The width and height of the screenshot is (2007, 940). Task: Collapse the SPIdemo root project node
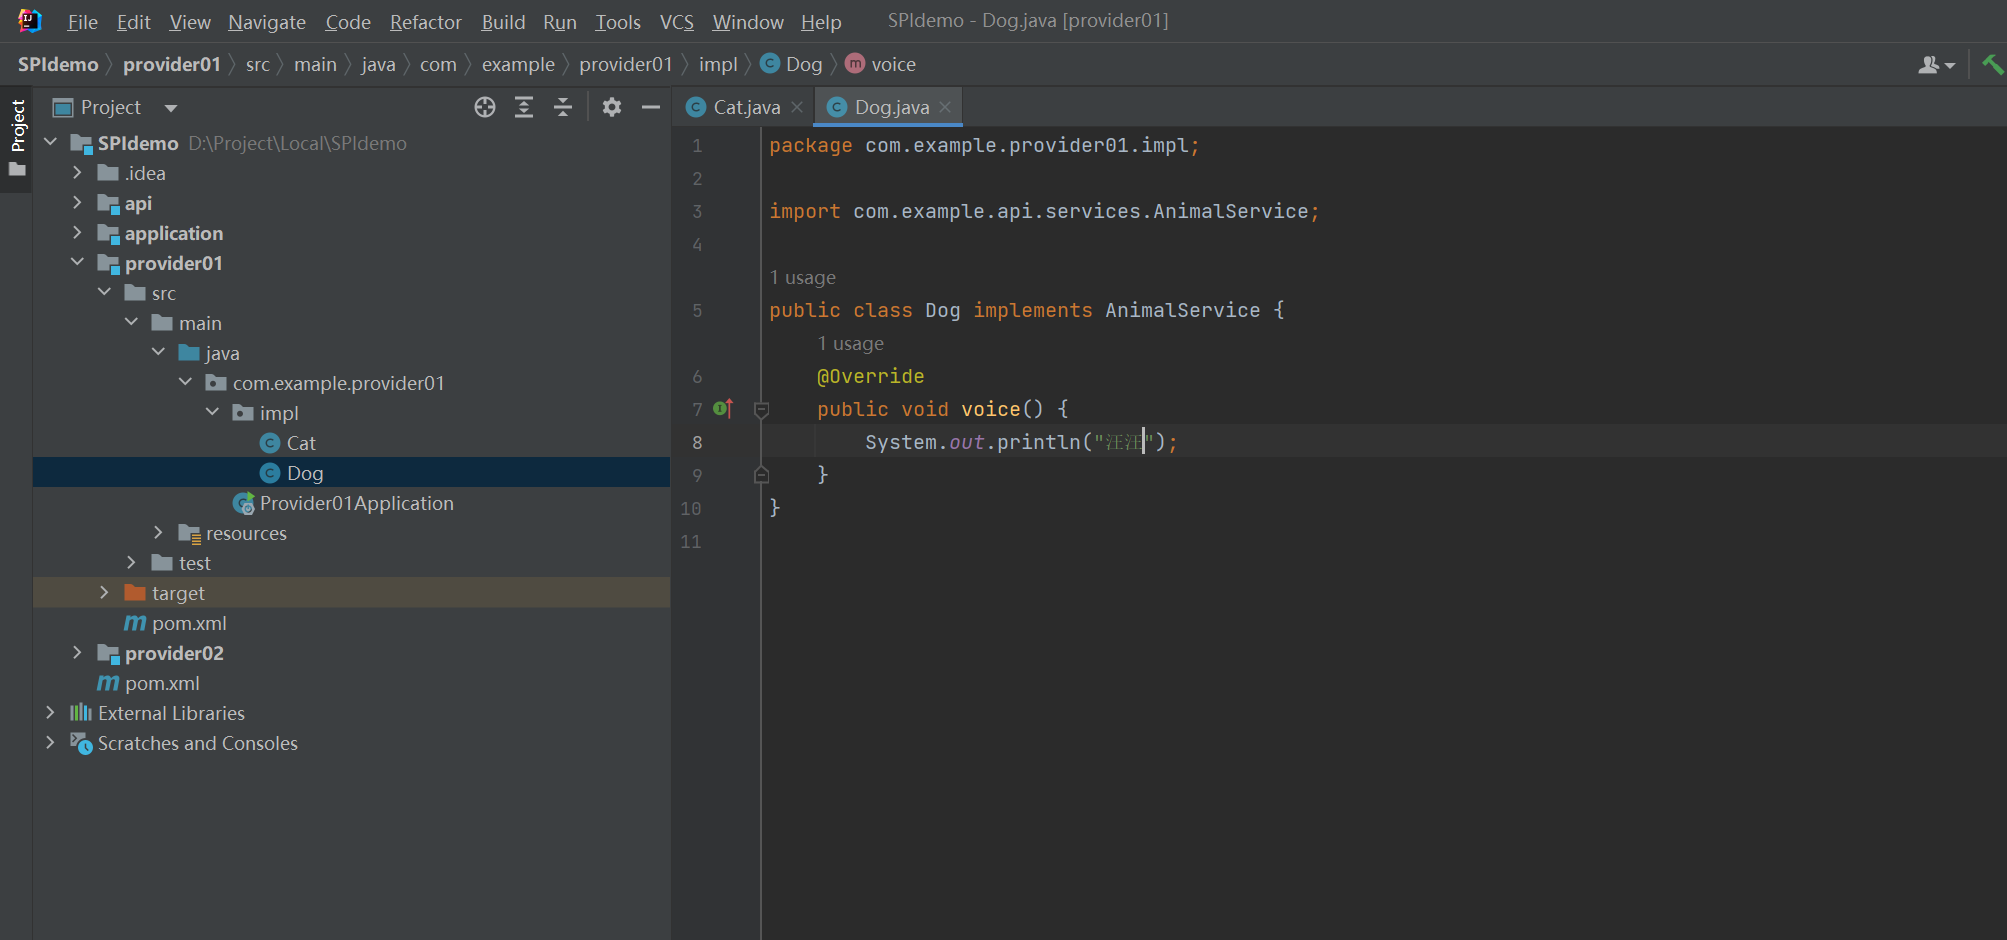pos(50,142)
